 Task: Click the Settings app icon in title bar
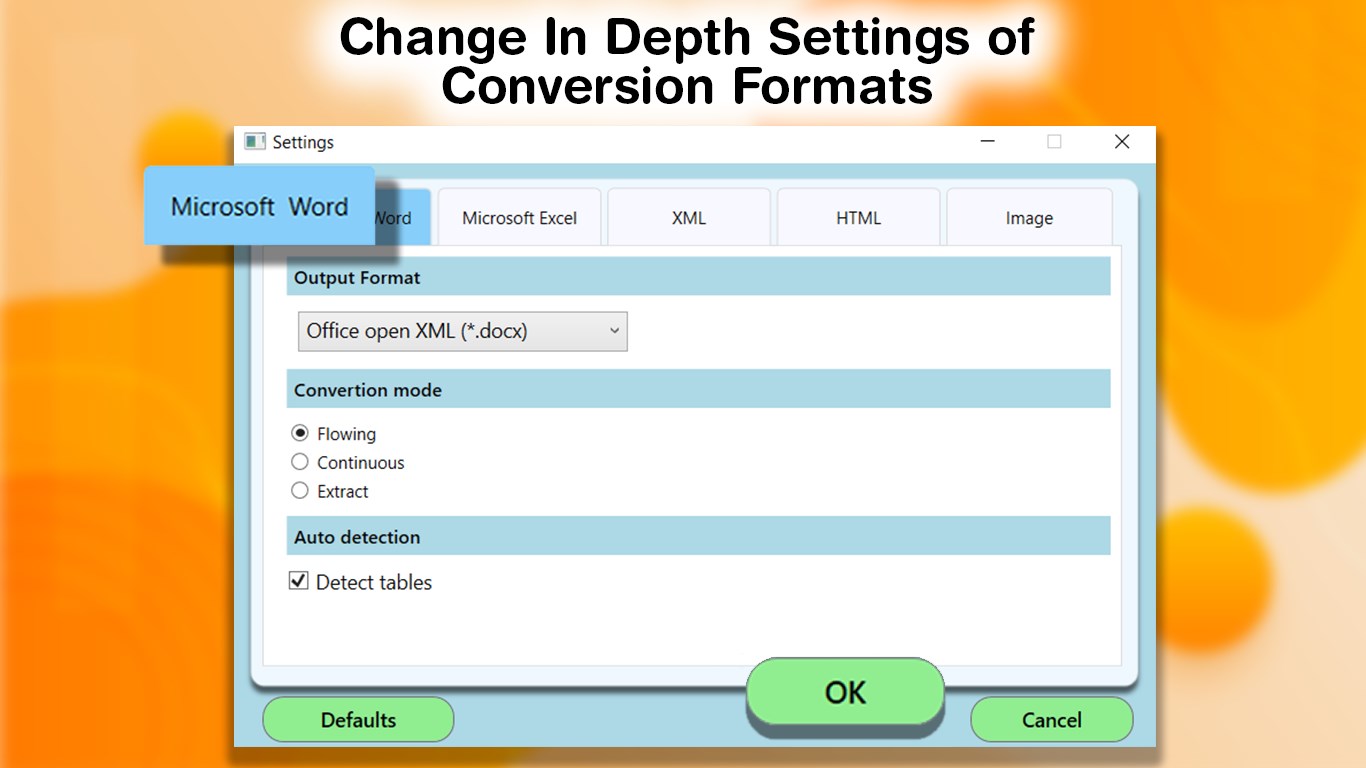click(254, 142)
